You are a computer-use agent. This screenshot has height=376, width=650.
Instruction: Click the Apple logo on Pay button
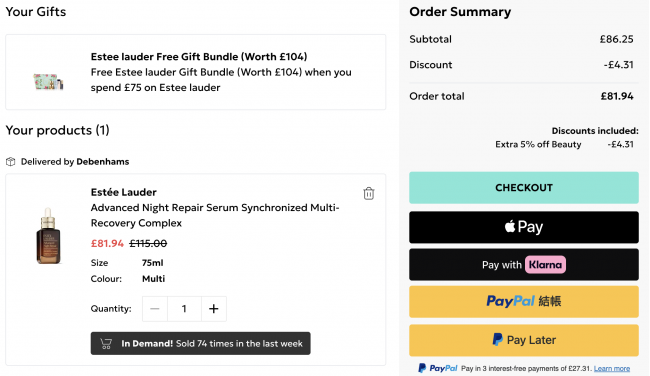[x=510, y=226]
